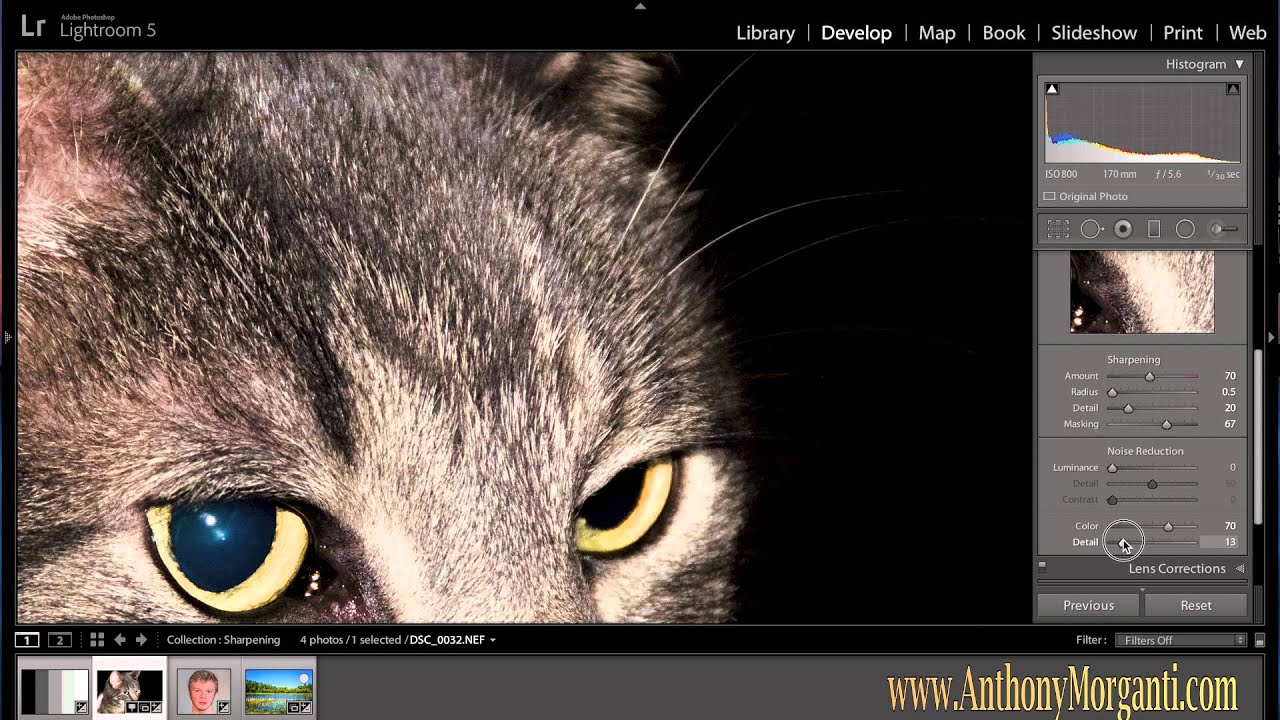Select the grayscale stripes filmstrip thumbnail
This screenshot has width=1280, height=720.
pyautogui.click(x=55, y=692)
